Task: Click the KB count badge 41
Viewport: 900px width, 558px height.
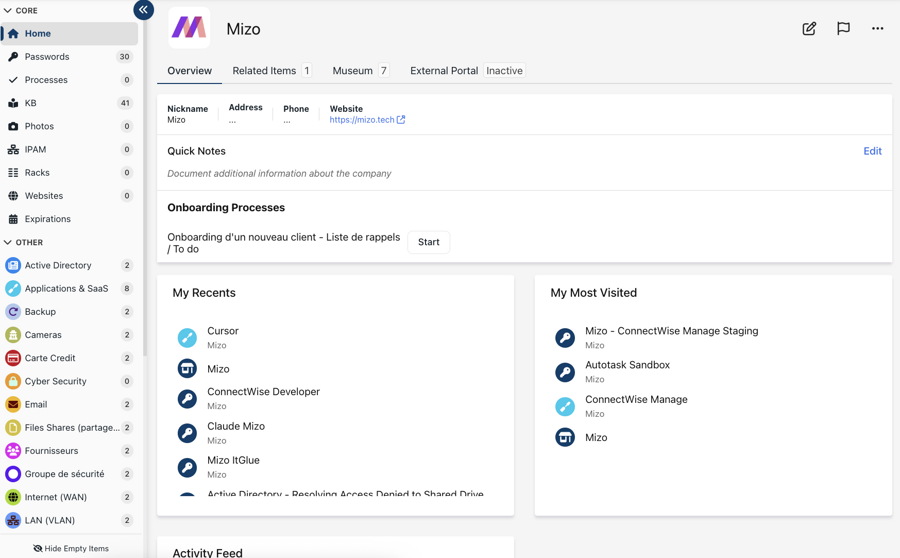Action: [125, 103]
